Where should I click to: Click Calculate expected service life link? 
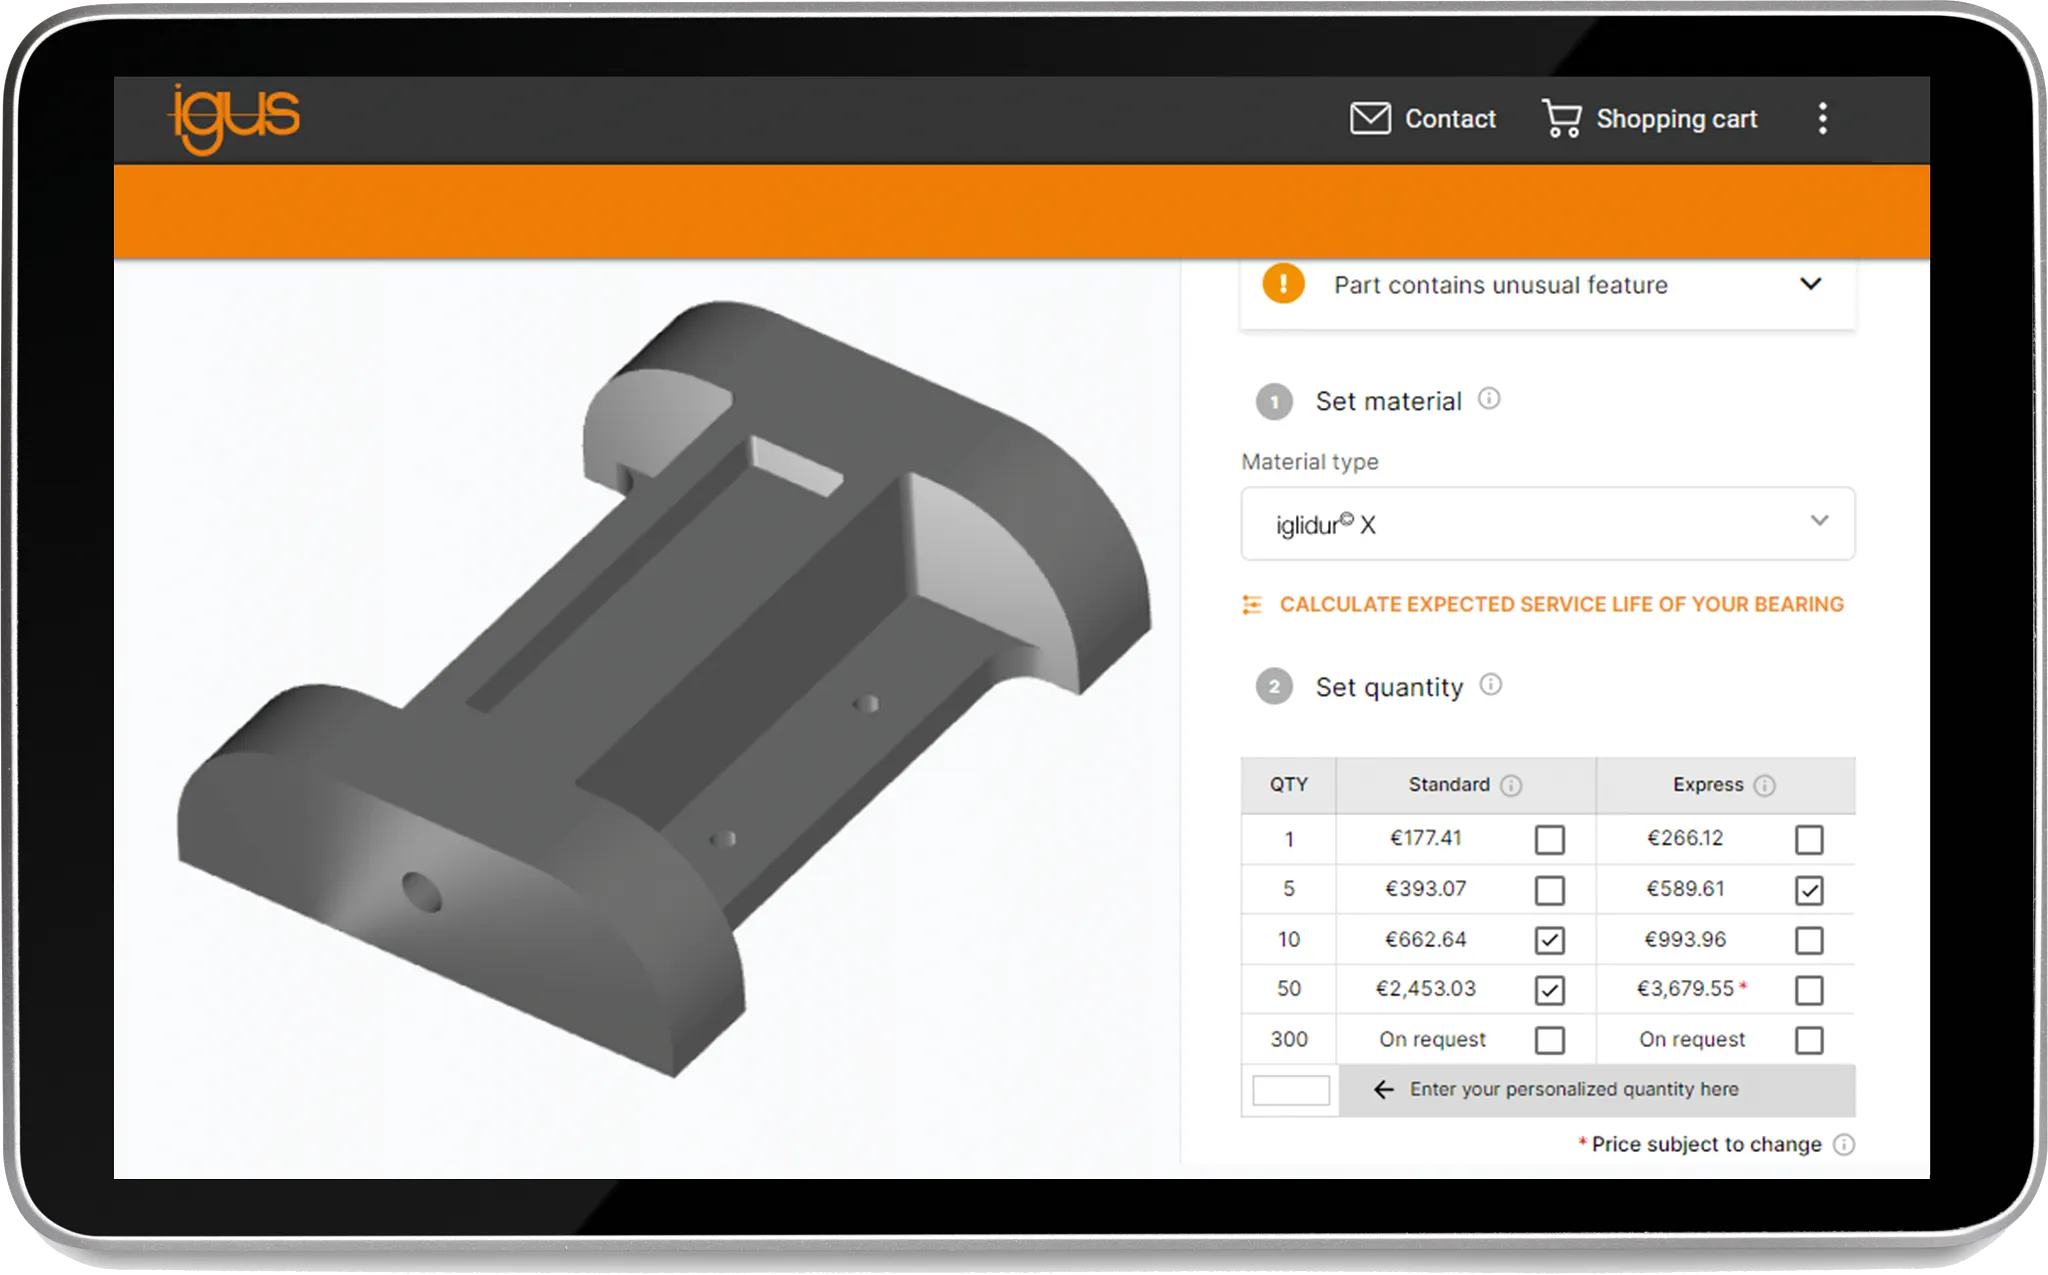point(1561,604)
